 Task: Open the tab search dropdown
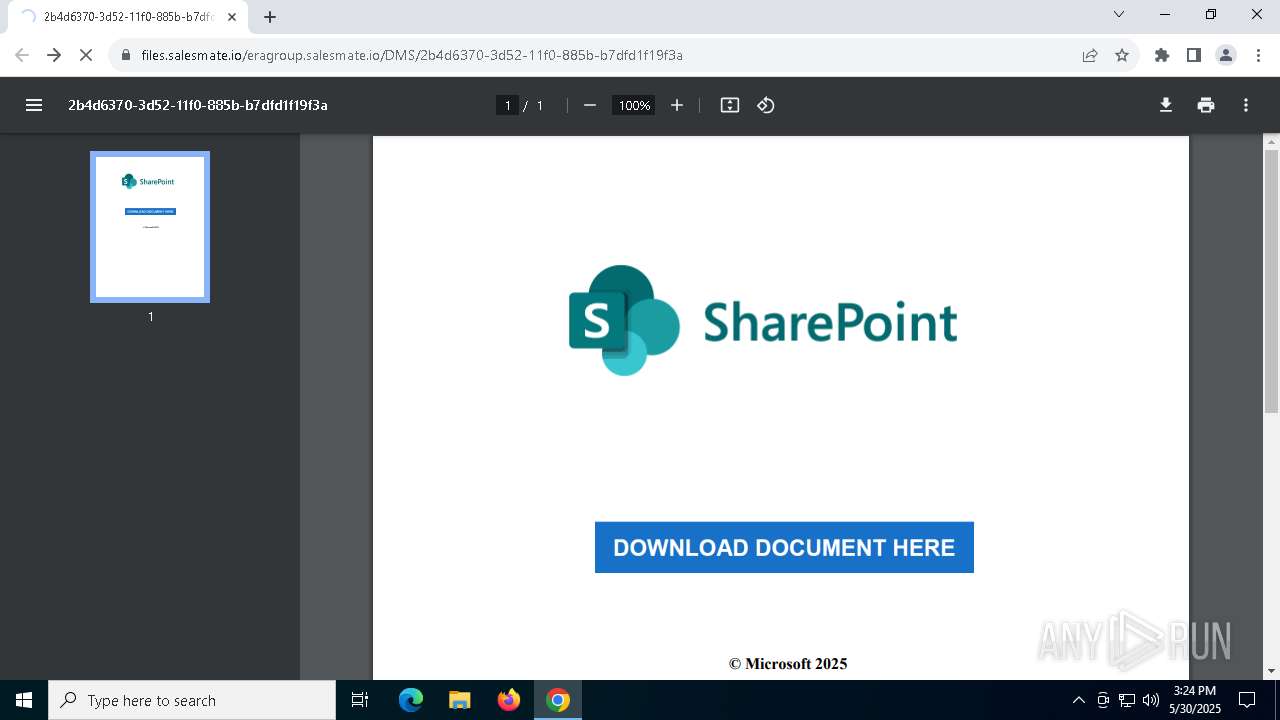tap(1119, 15)
